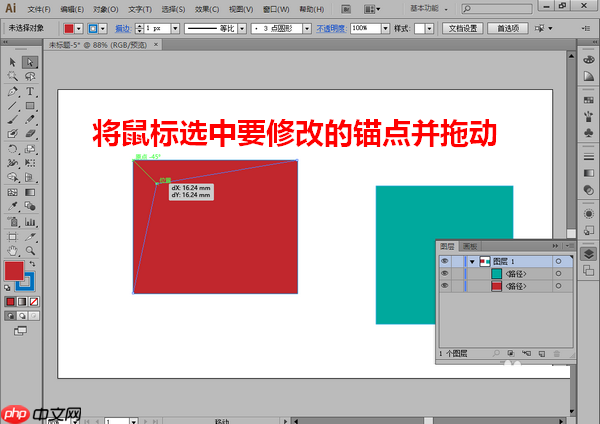The width and height of the screenshot is (600, 424).
Task: Open the 窗口(W) menu
Action: (276, 9)
